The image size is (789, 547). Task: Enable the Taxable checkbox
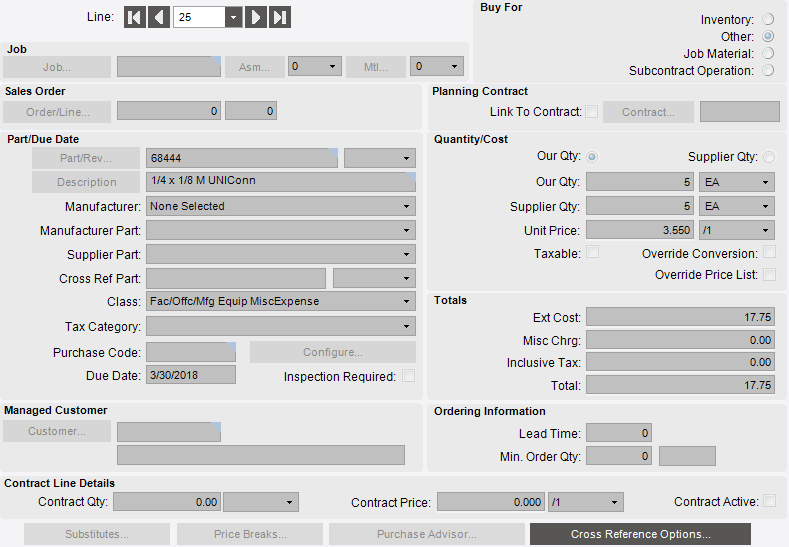(593, 252)
